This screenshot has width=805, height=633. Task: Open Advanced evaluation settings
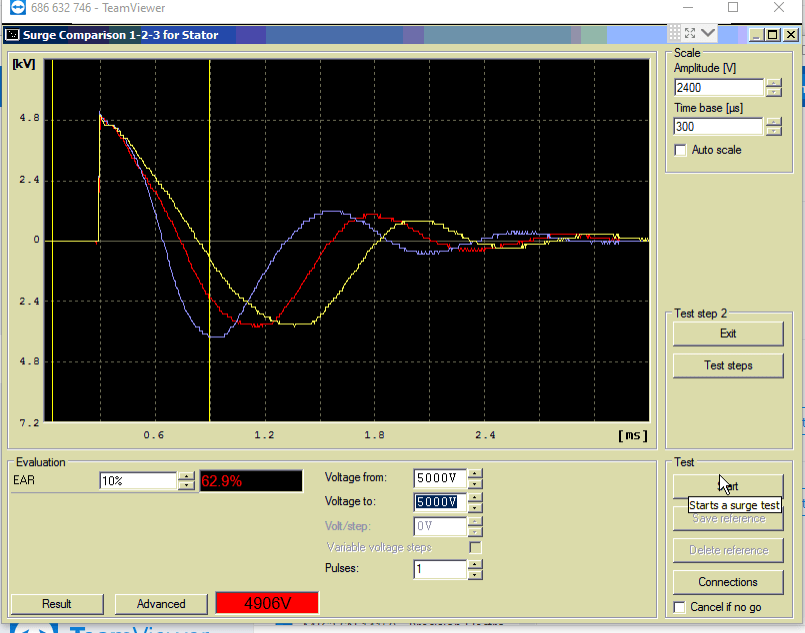160,604
